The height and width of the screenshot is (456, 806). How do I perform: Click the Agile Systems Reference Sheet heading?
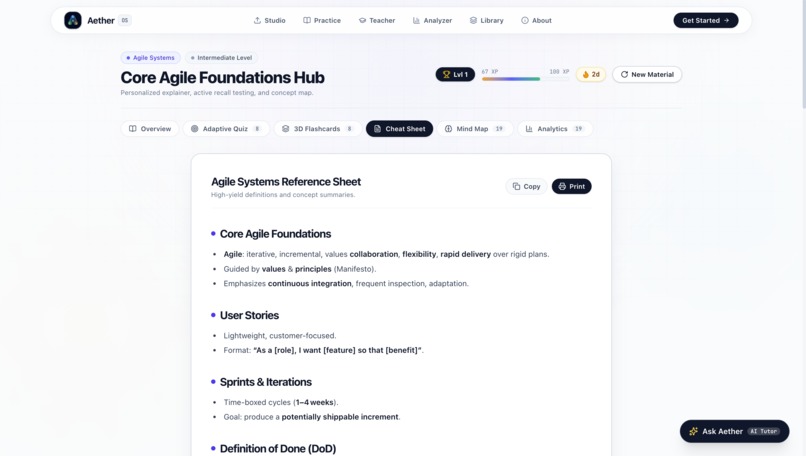pos(286,181)
